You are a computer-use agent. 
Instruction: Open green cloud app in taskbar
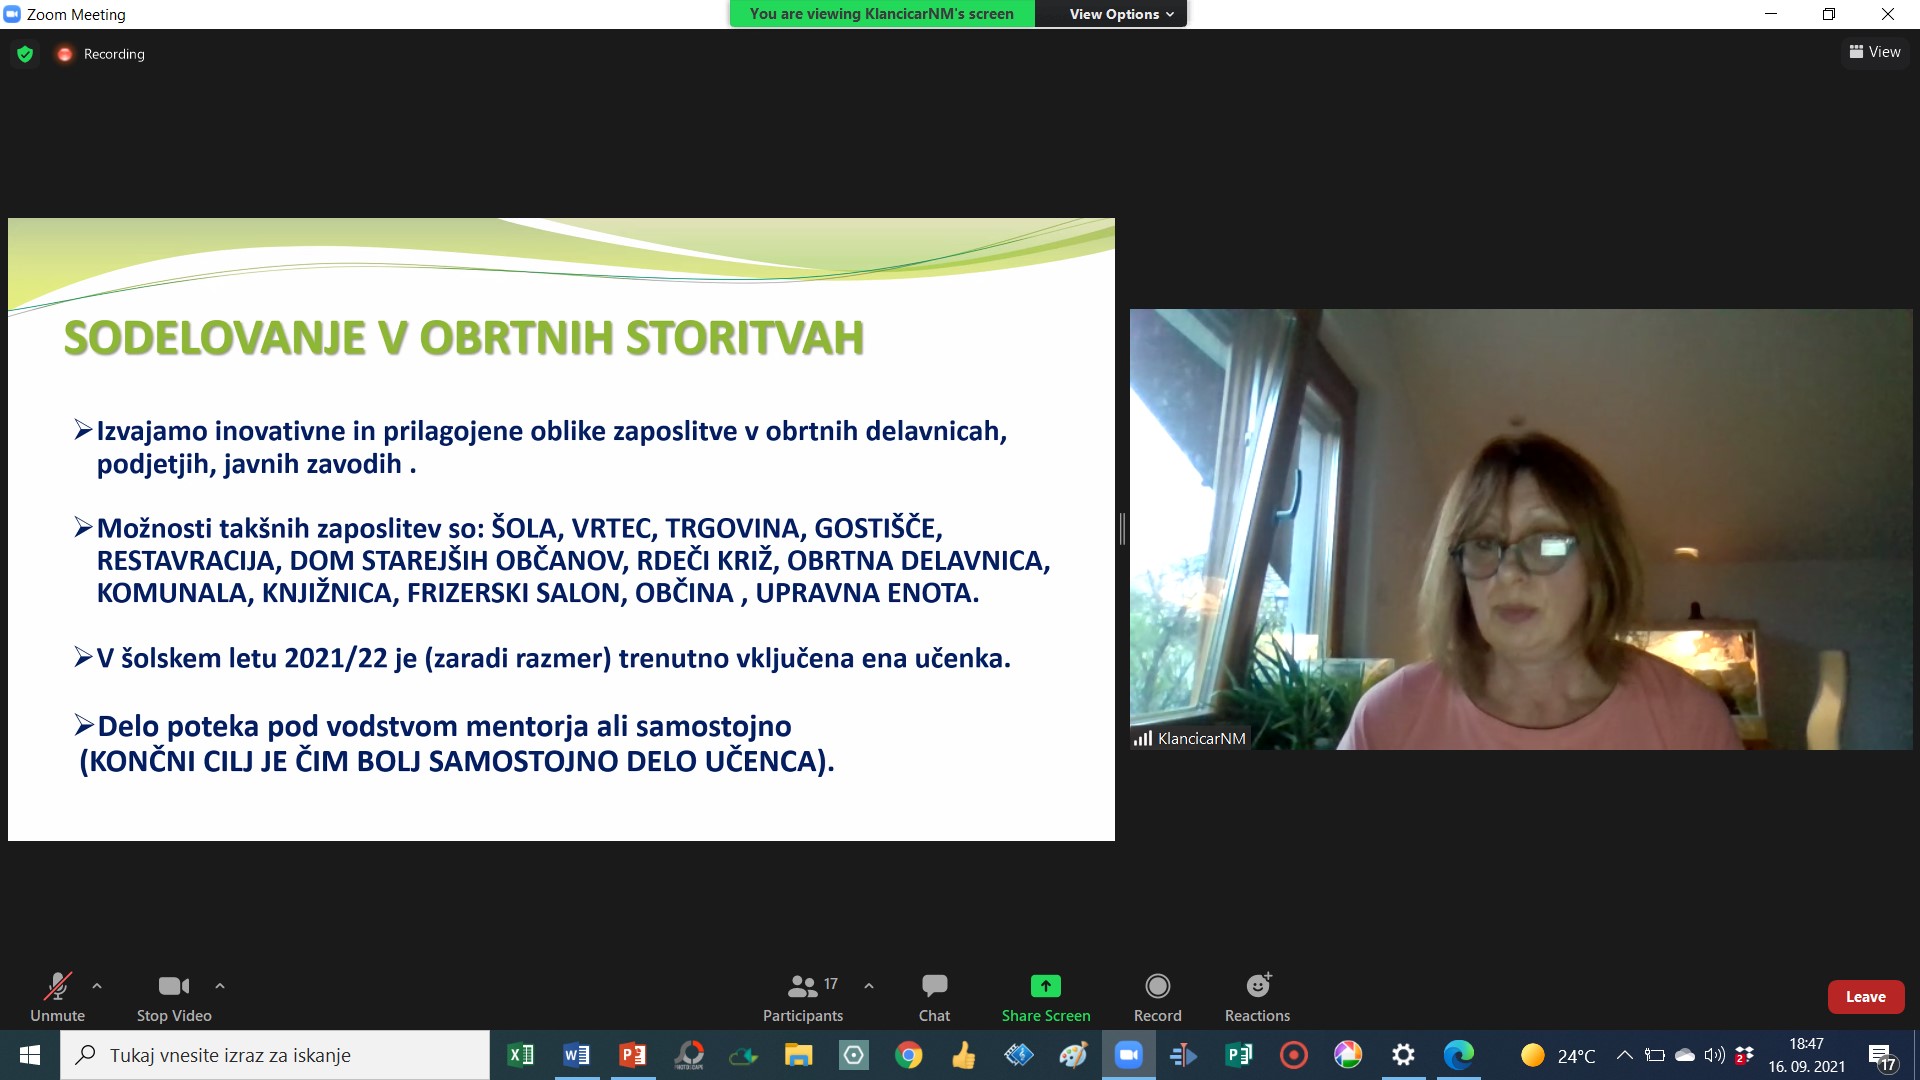point(744,1055)
